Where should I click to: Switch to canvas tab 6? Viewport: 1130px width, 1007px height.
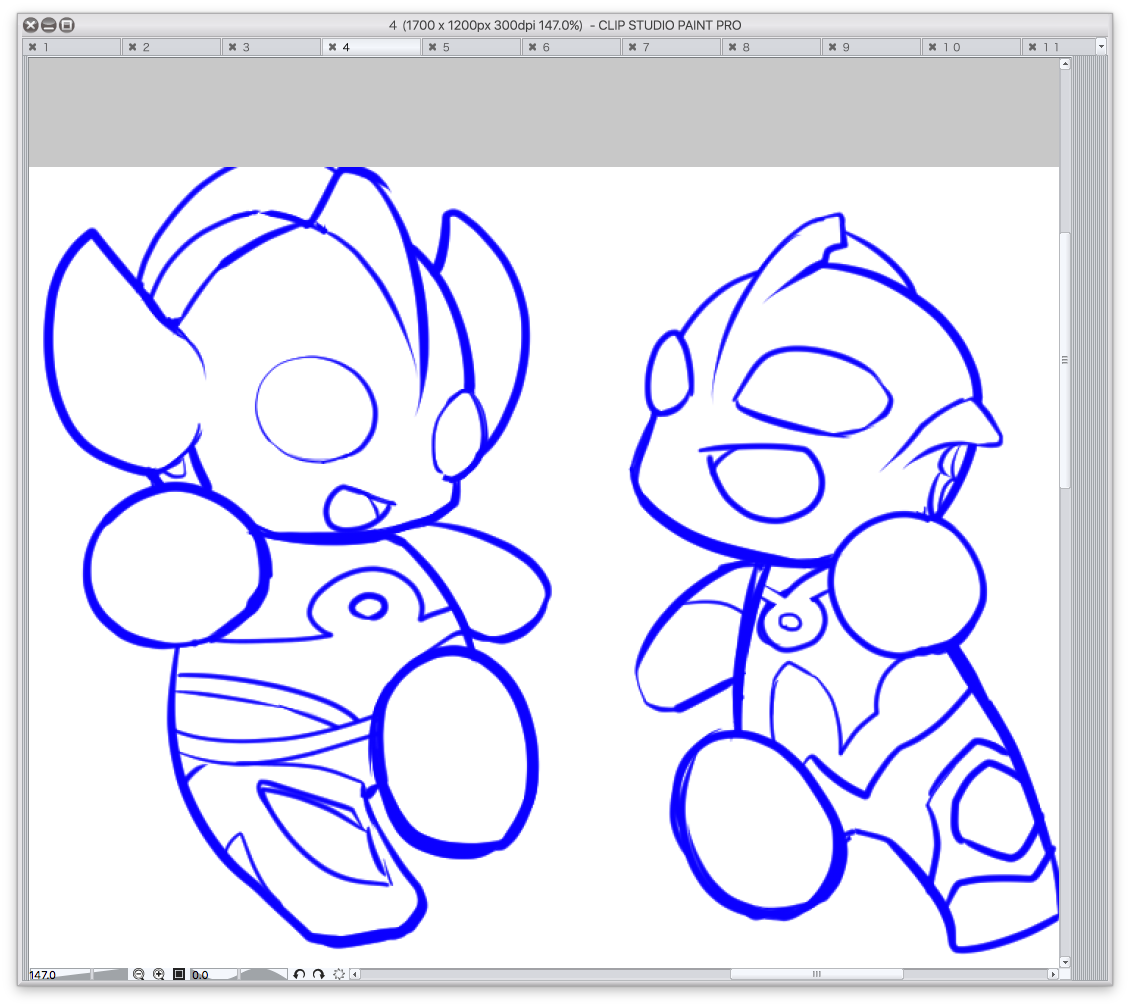572,47
